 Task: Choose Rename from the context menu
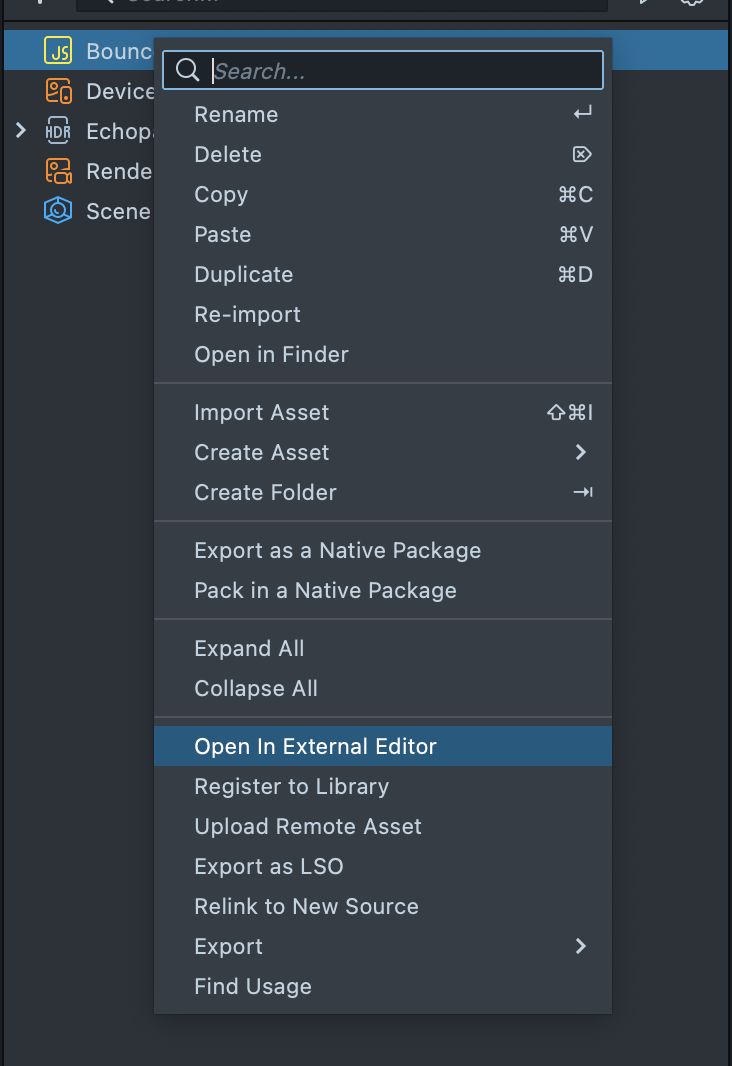pos(236,114)
